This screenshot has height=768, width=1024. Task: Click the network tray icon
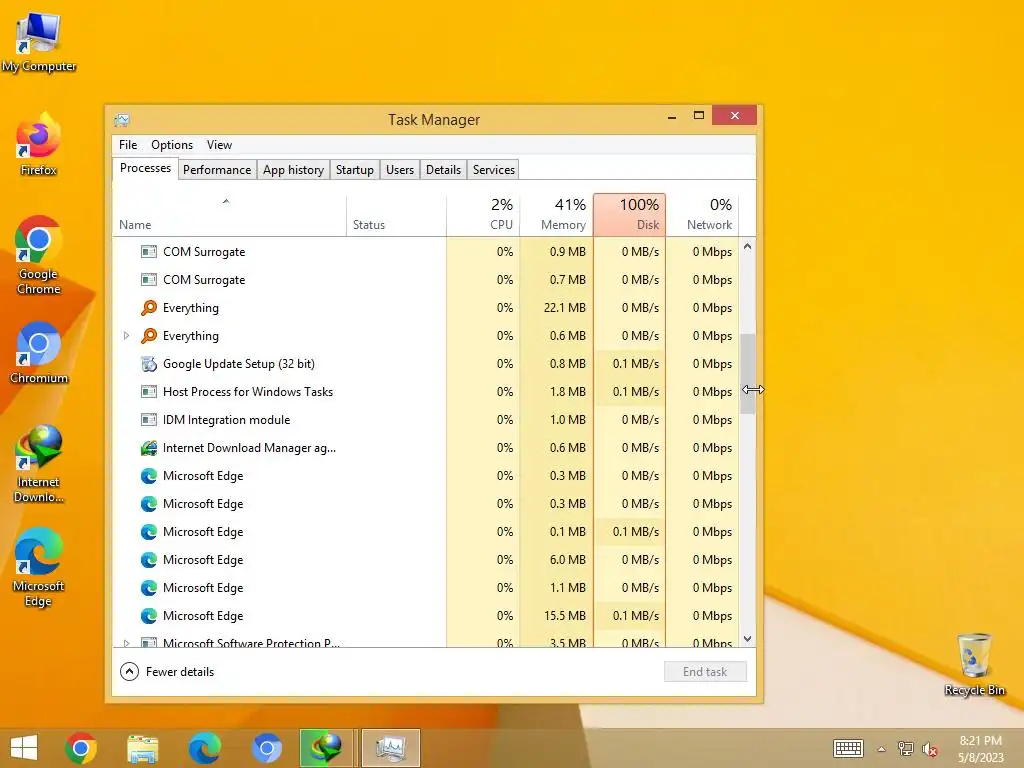pos(906,748)
